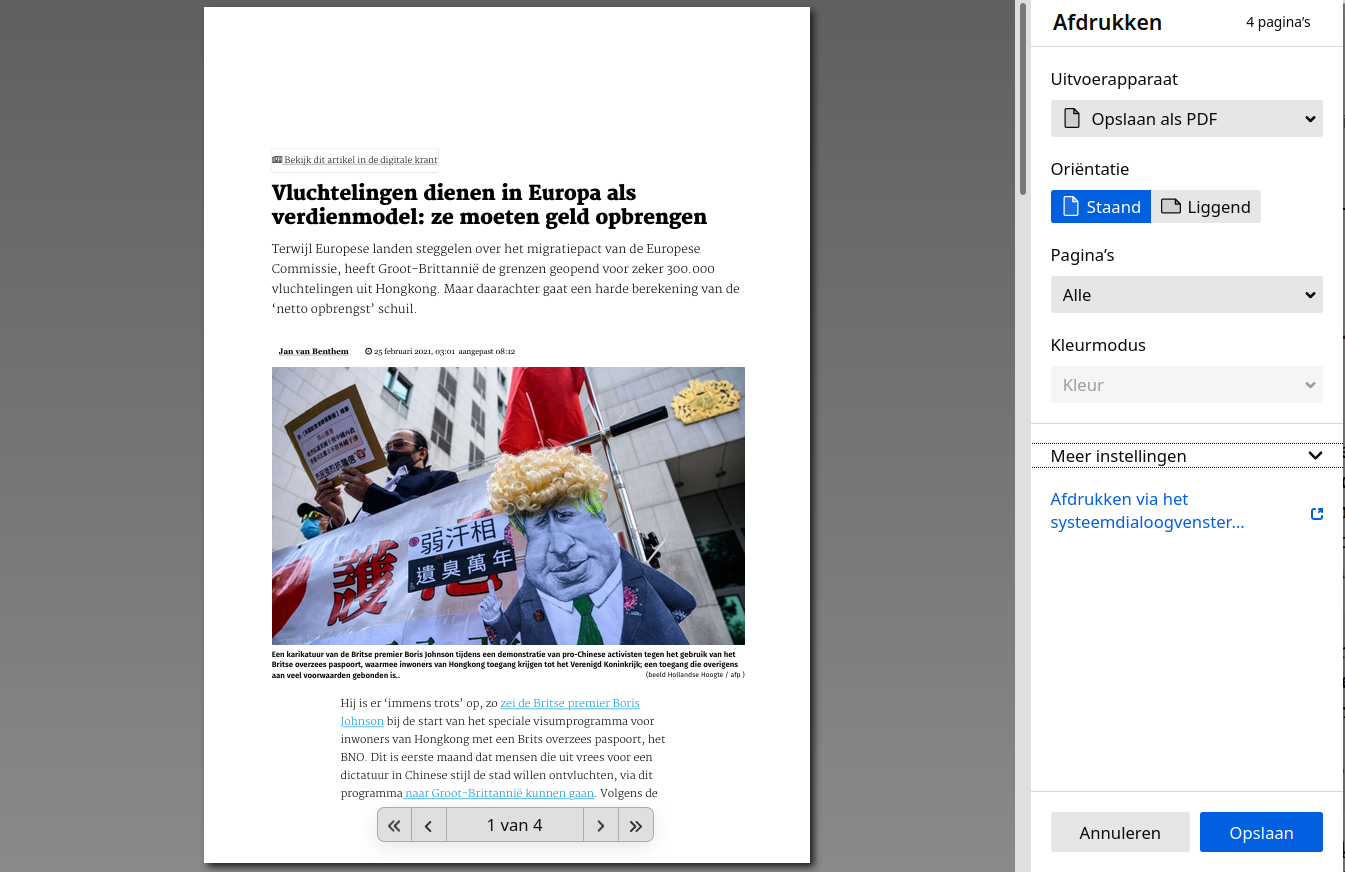Open the Pagina's range dropdown
1345x872 pixels.
pyautogui.click(x=1186, y=295)
